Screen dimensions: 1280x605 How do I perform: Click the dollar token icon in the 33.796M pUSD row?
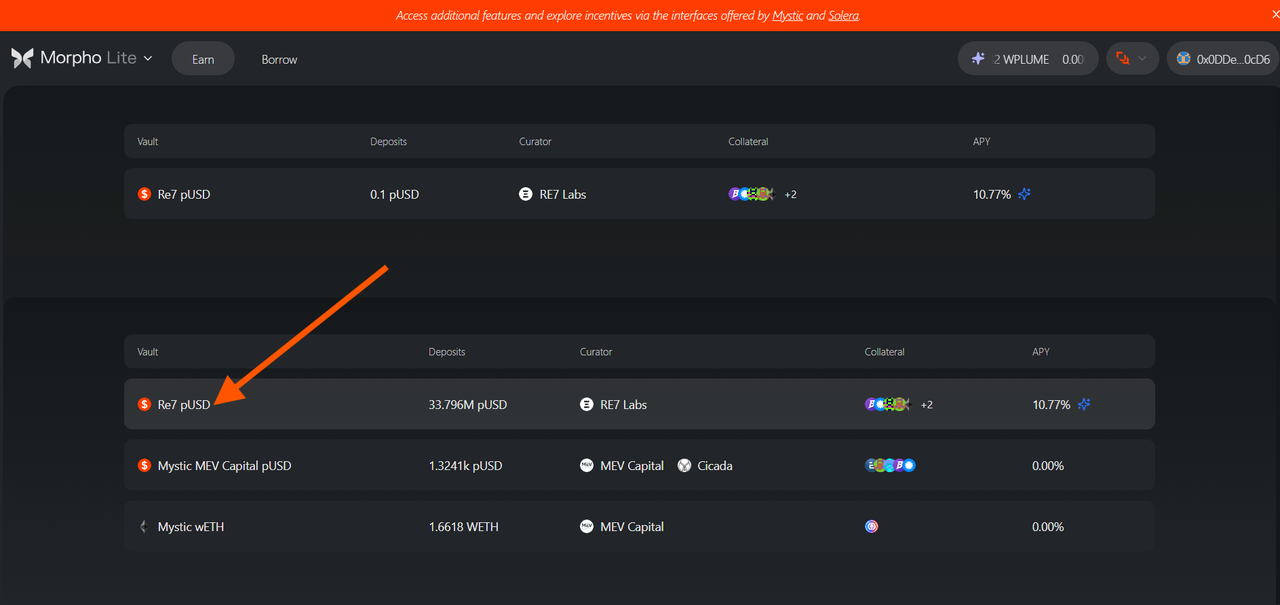144,405
